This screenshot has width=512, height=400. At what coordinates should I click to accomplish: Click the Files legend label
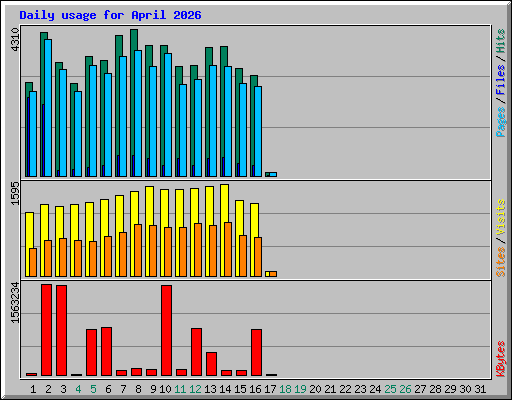tap(500, 79)
